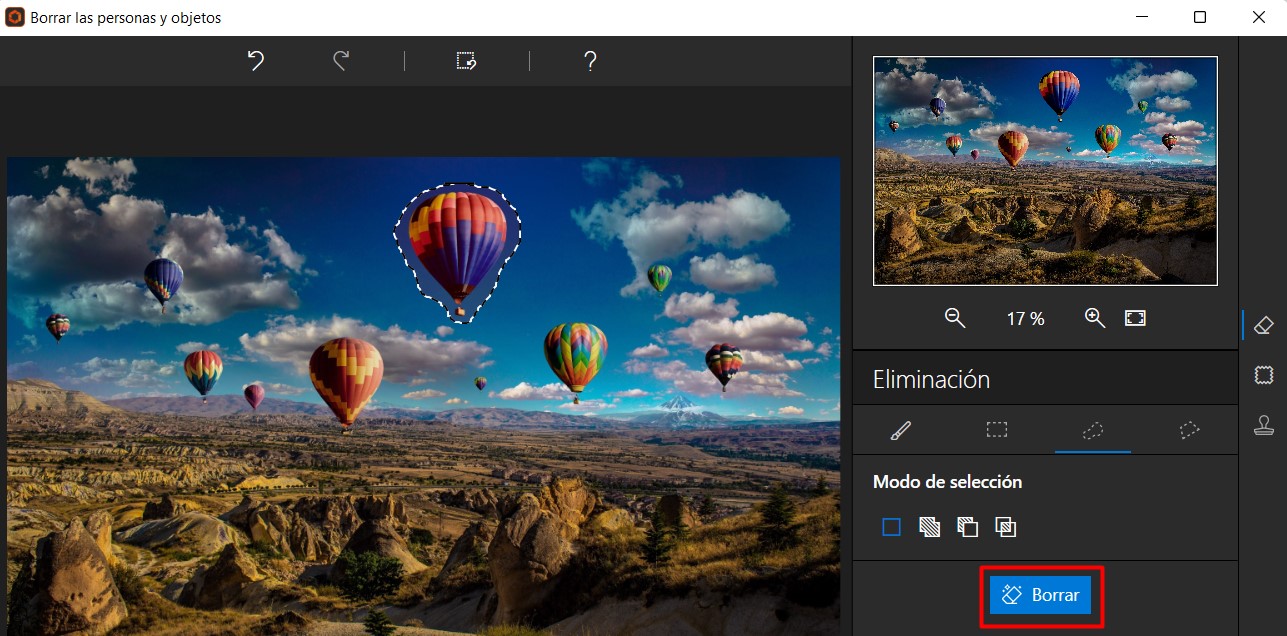1287x636 pixels.
Task: Select the clone stamp tool in sidebar
Action: coord(1264,425)
